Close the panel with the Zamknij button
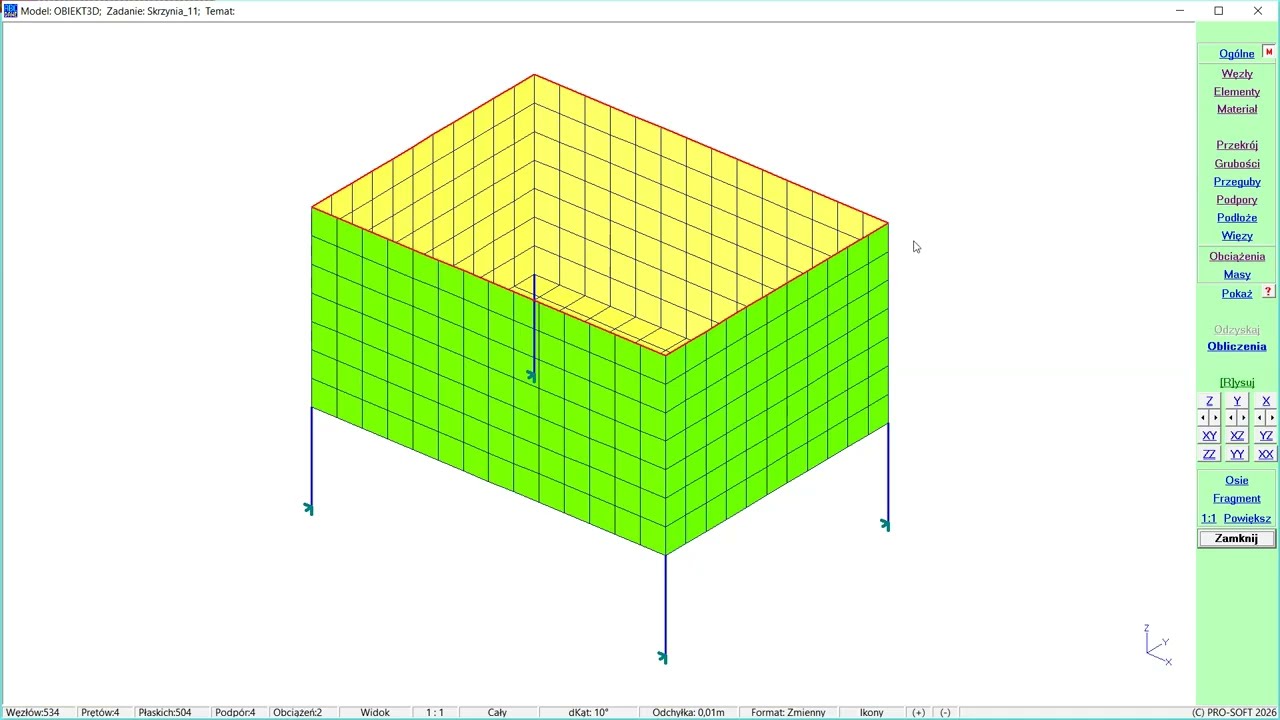The width and height of the screenshot is (1280, 720). coord(1237,538)
